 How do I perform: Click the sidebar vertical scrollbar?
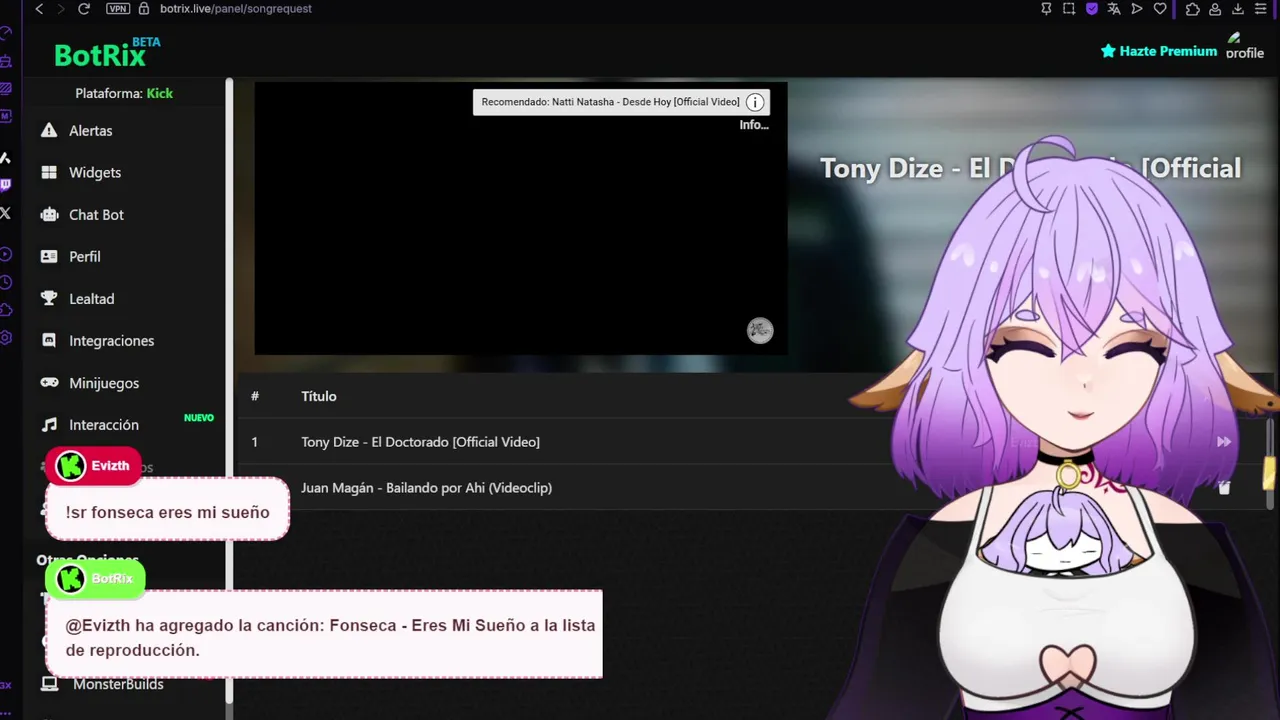(229, 390)
